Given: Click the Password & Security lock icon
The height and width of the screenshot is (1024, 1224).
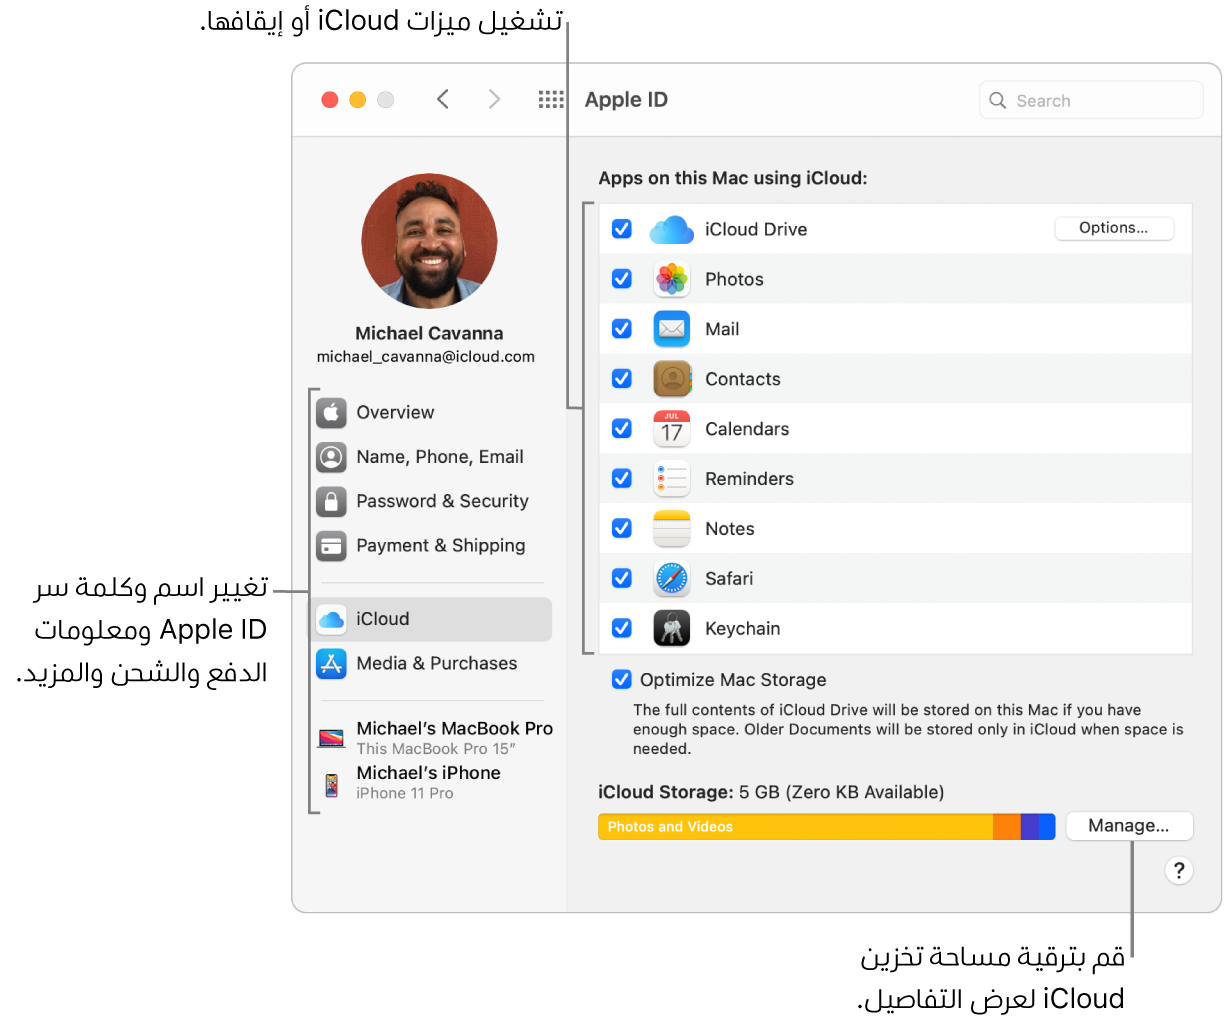Looking at the screenshot, I should click(x=331, y=501).
